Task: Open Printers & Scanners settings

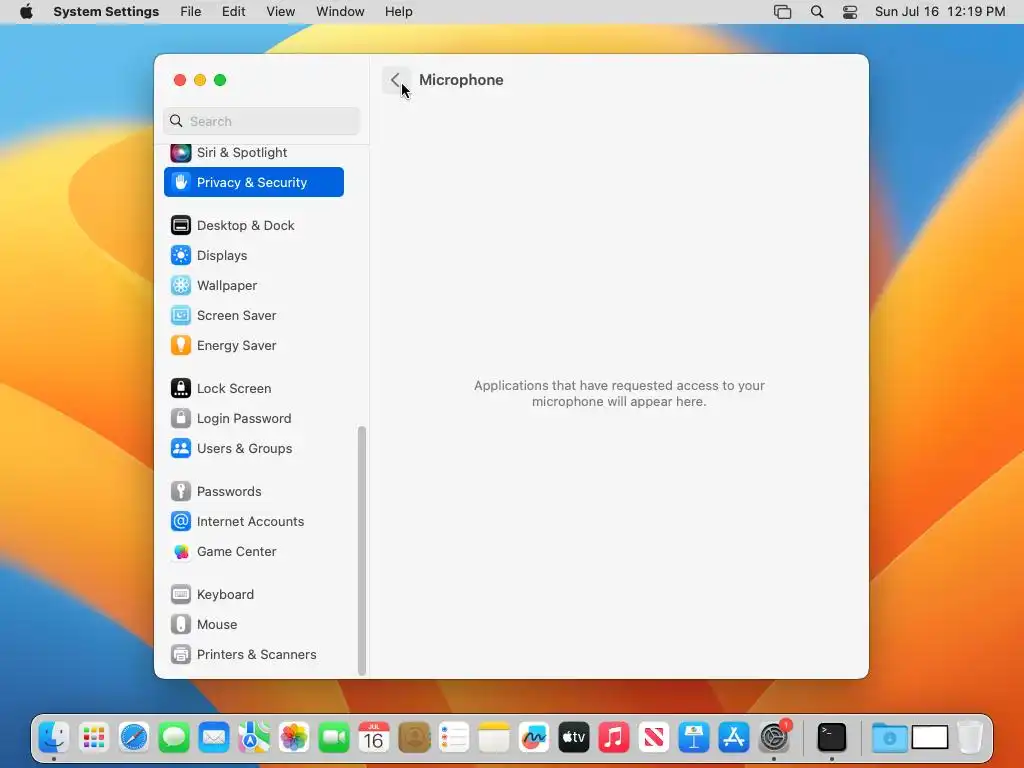Action: 254,655
